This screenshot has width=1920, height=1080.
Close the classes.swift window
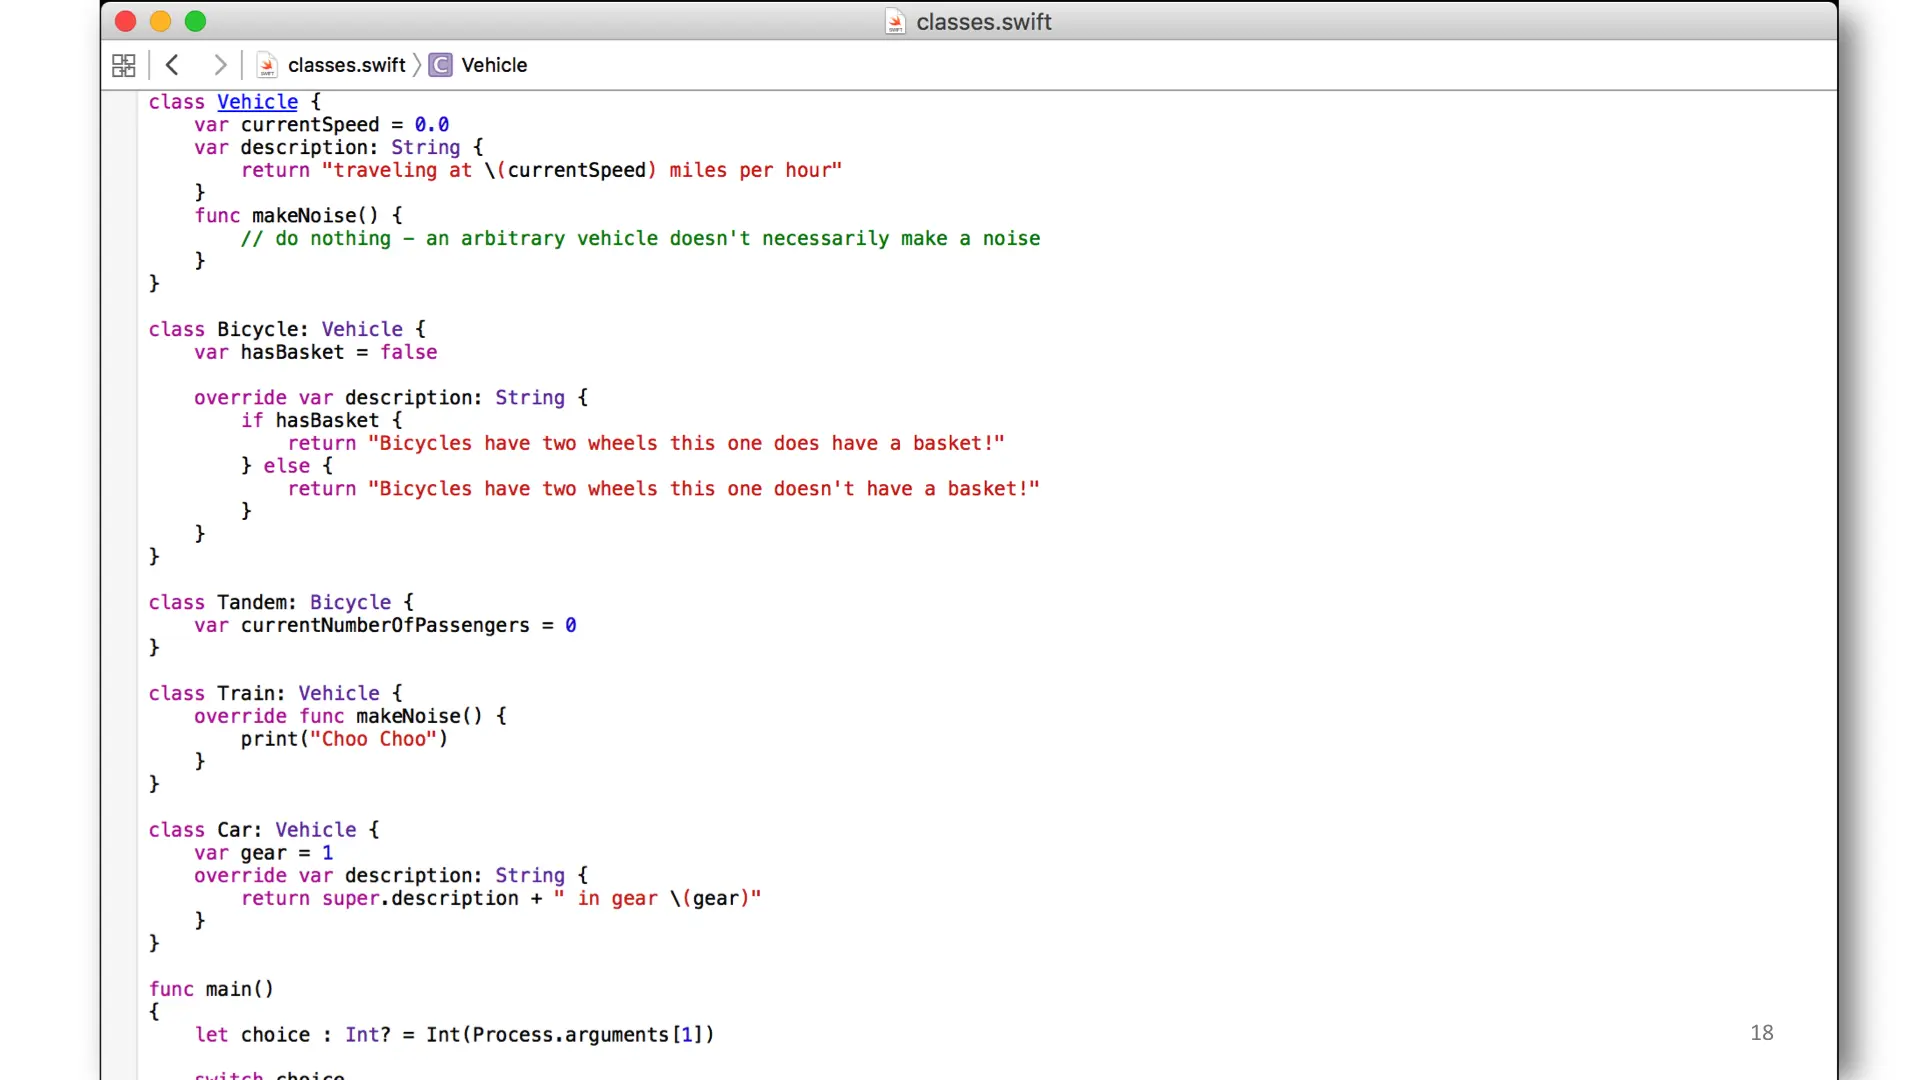[x=125, y=21]
